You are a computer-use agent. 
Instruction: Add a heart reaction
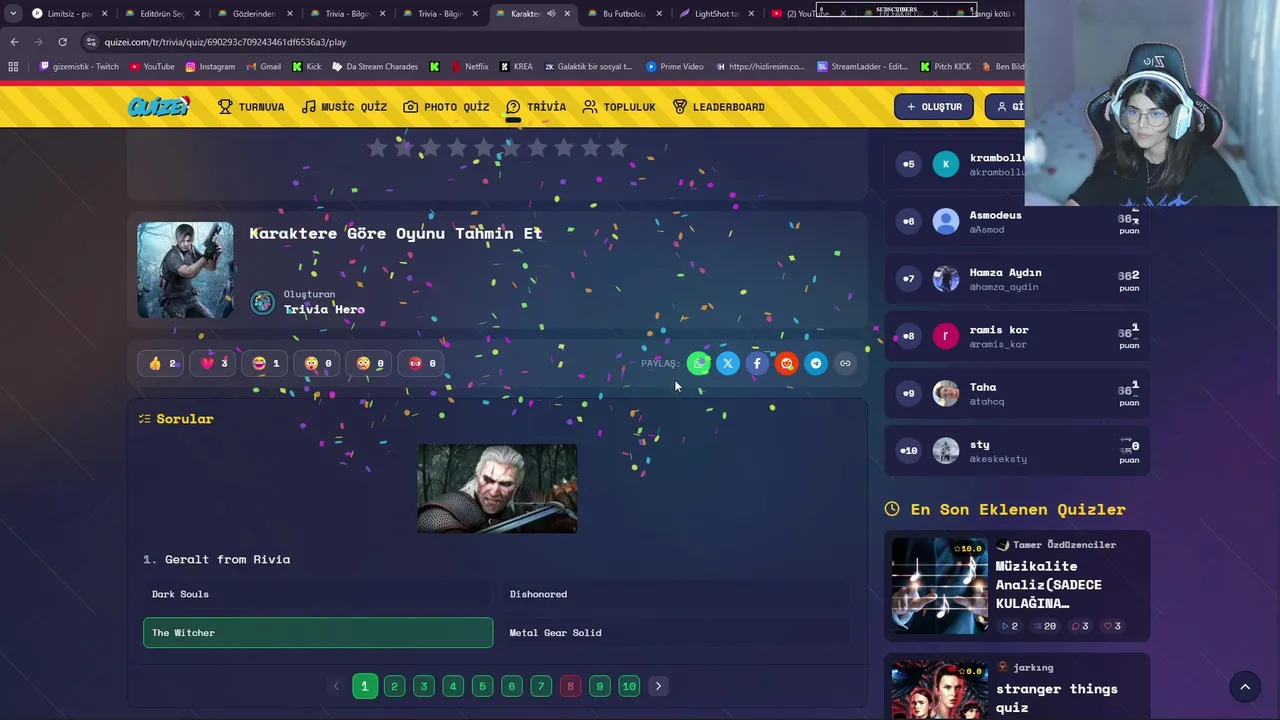[213, 363]
